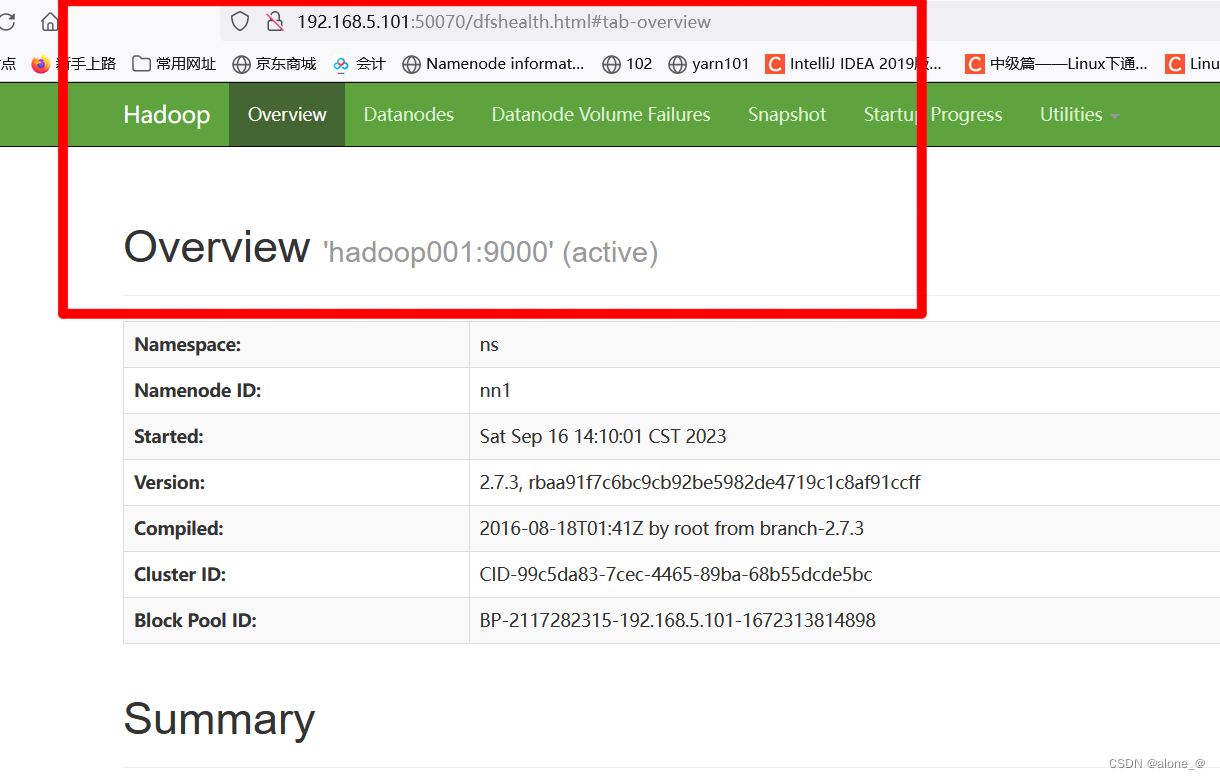Click the BP-2117282315 block pool value
1220x779 pixels.
(x=678, y=621)
